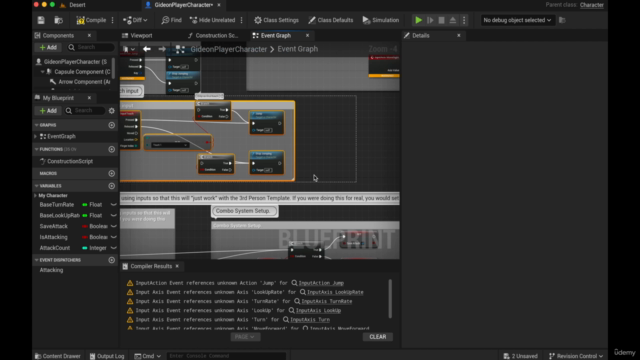The image size is (640, 360).
Task: Navigate back in graph history
Action: [x=147, y=49]
